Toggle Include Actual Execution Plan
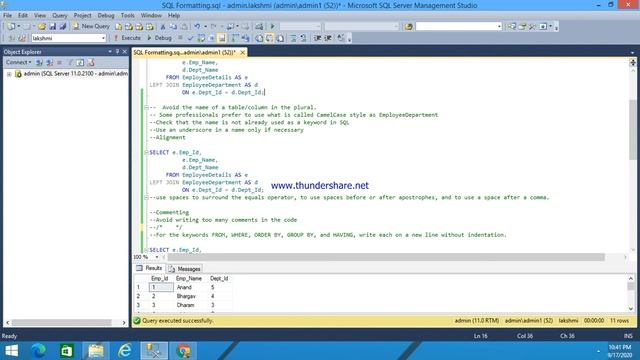Viewport: 640px width, 360px height. coord(235,38)
